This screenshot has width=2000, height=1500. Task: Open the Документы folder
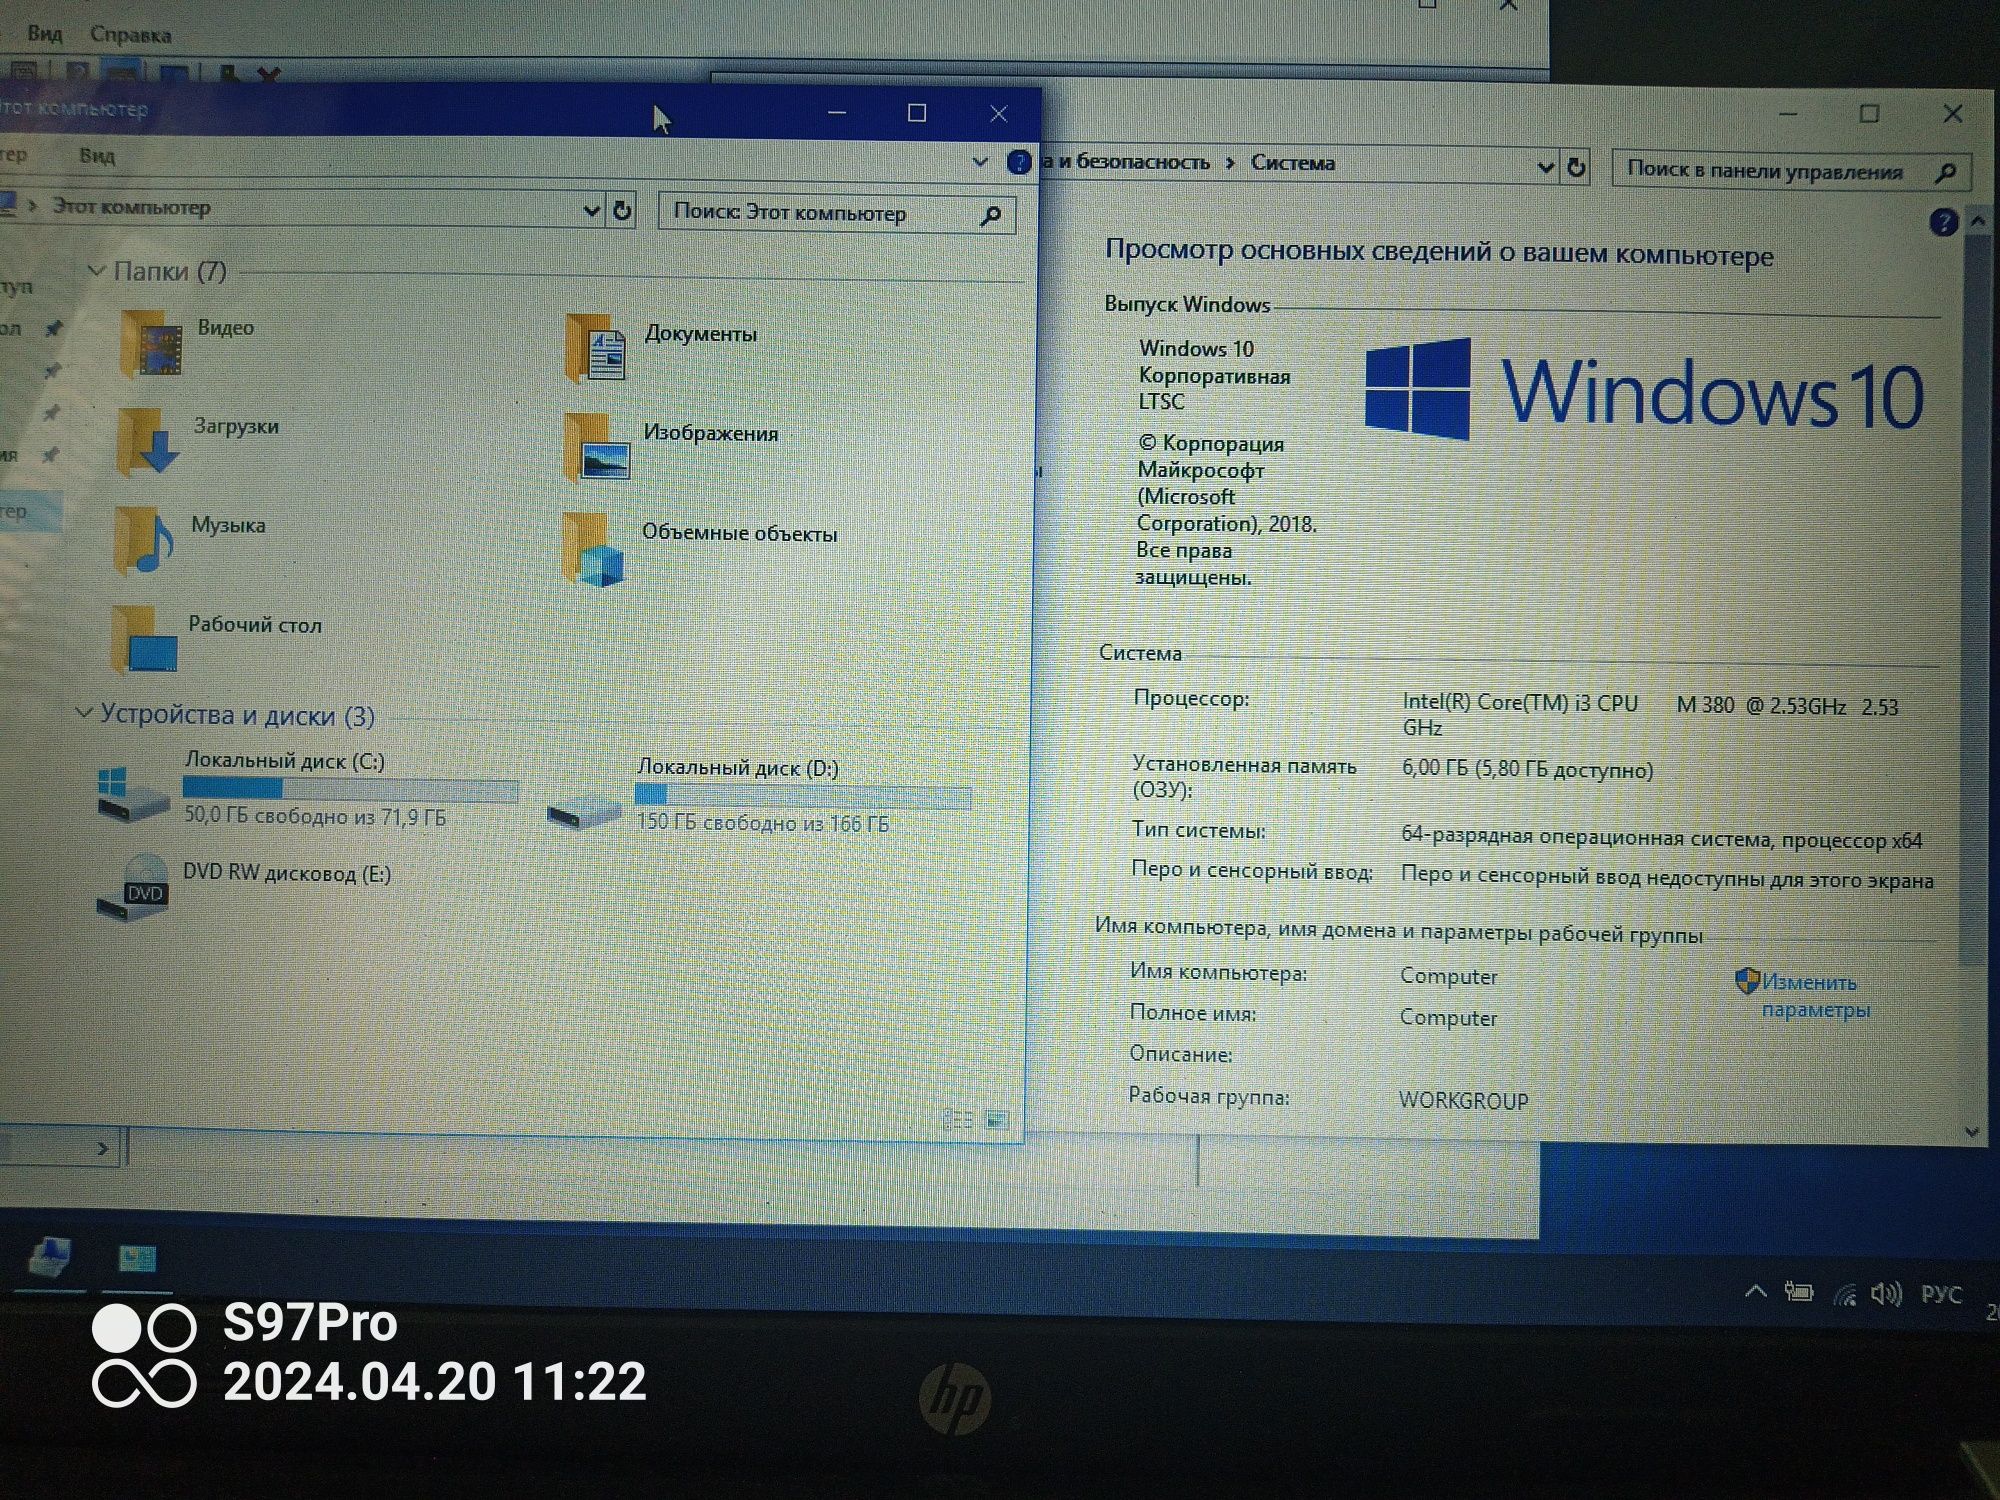[662, 348]
